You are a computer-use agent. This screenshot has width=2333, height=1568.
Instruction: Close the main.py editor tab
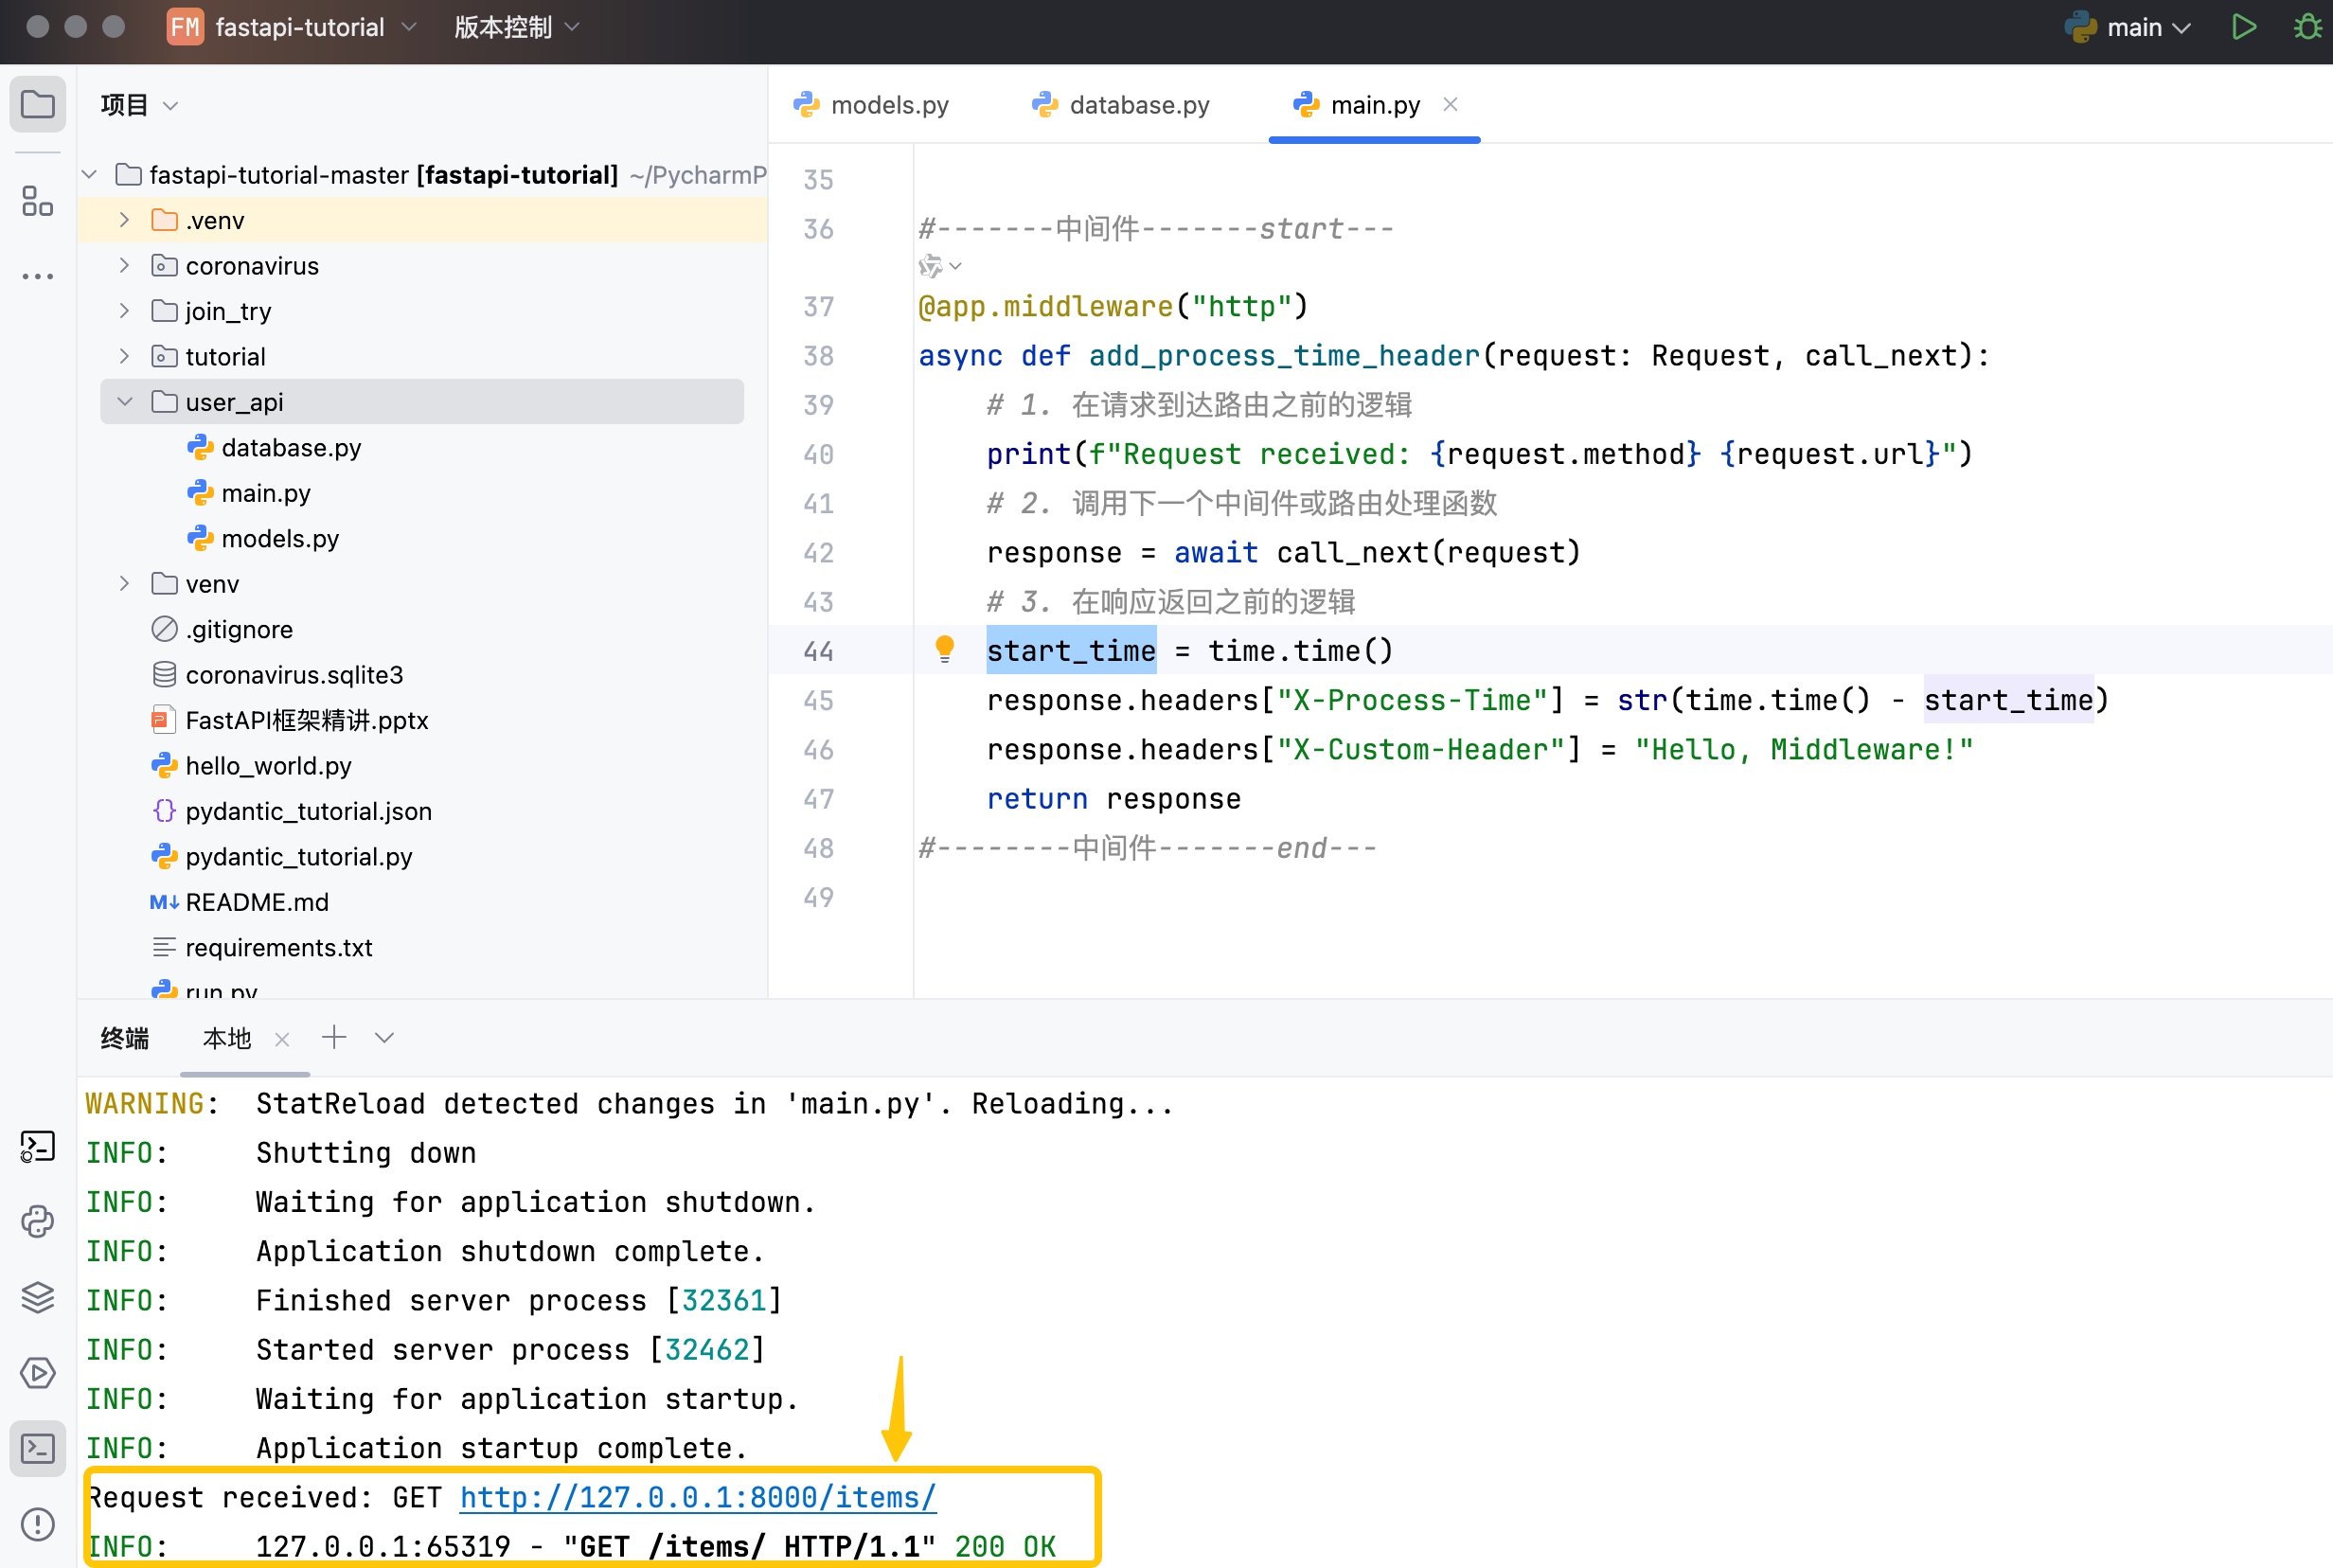click(x=1450, y=104)
